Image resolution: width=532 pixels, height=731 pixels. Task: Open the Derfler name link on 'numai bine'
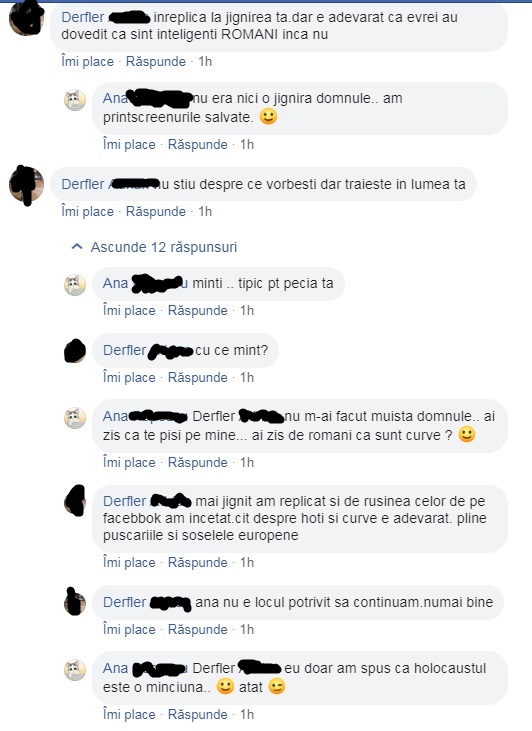pyautogui.click(x=124, y=602)
